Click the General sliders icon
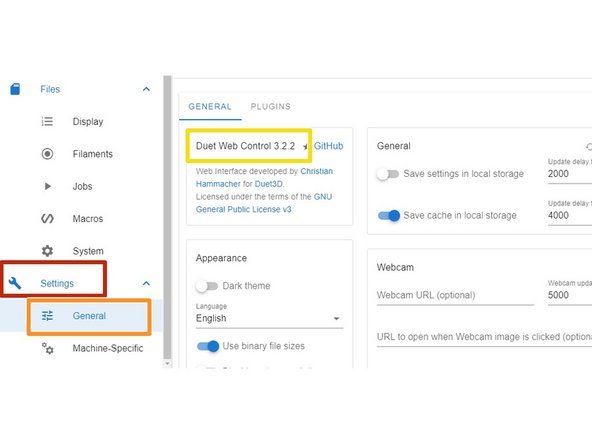 point(47,316)
